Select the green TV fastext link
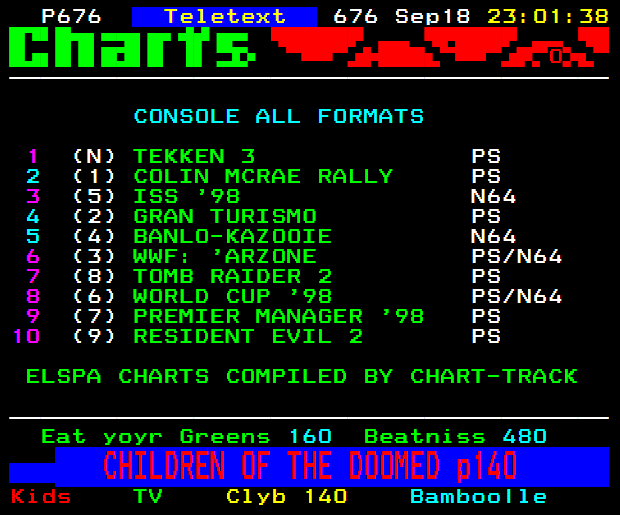 click(148, 496)
